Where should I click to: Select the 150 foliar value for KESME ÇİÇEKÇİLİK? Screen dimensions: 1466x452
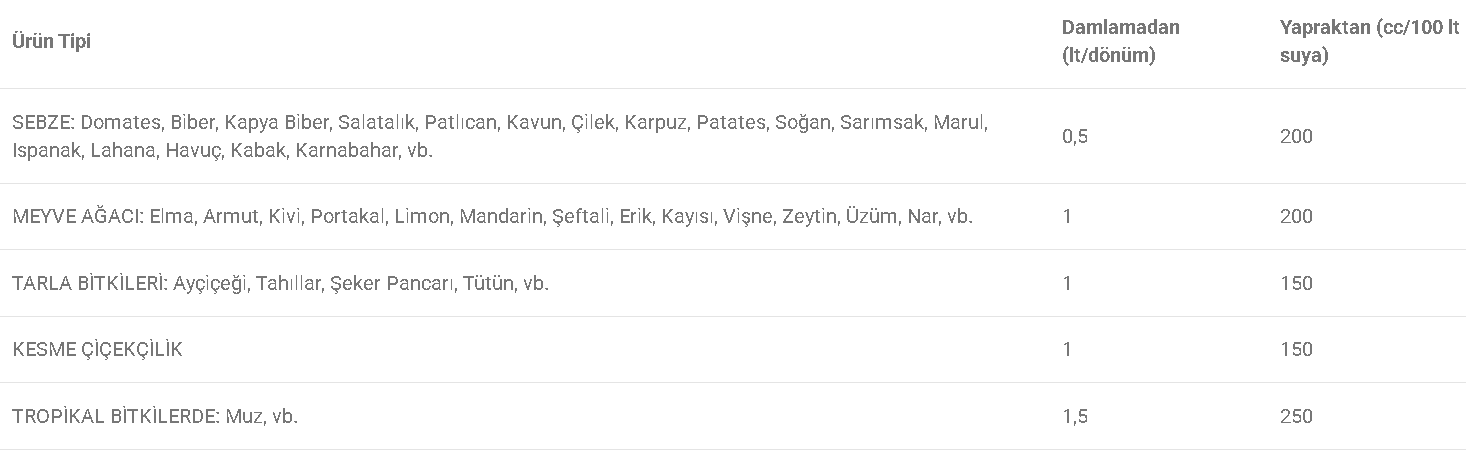(1296, 350)
